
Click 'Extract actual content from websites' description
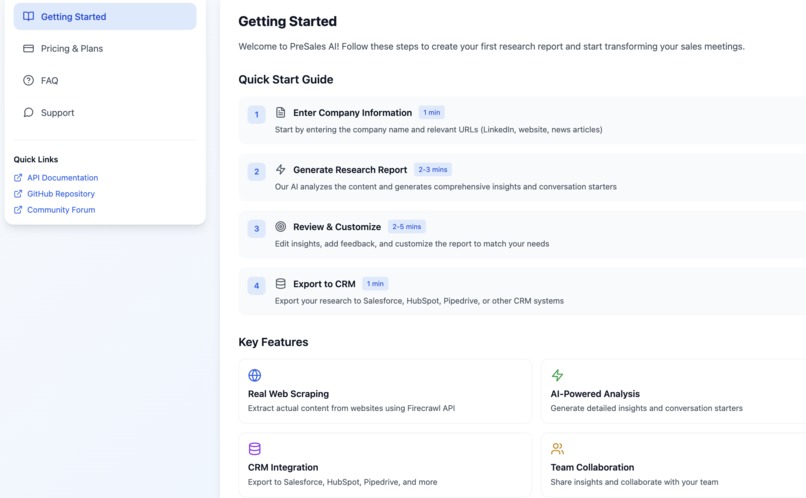point(351,408)
